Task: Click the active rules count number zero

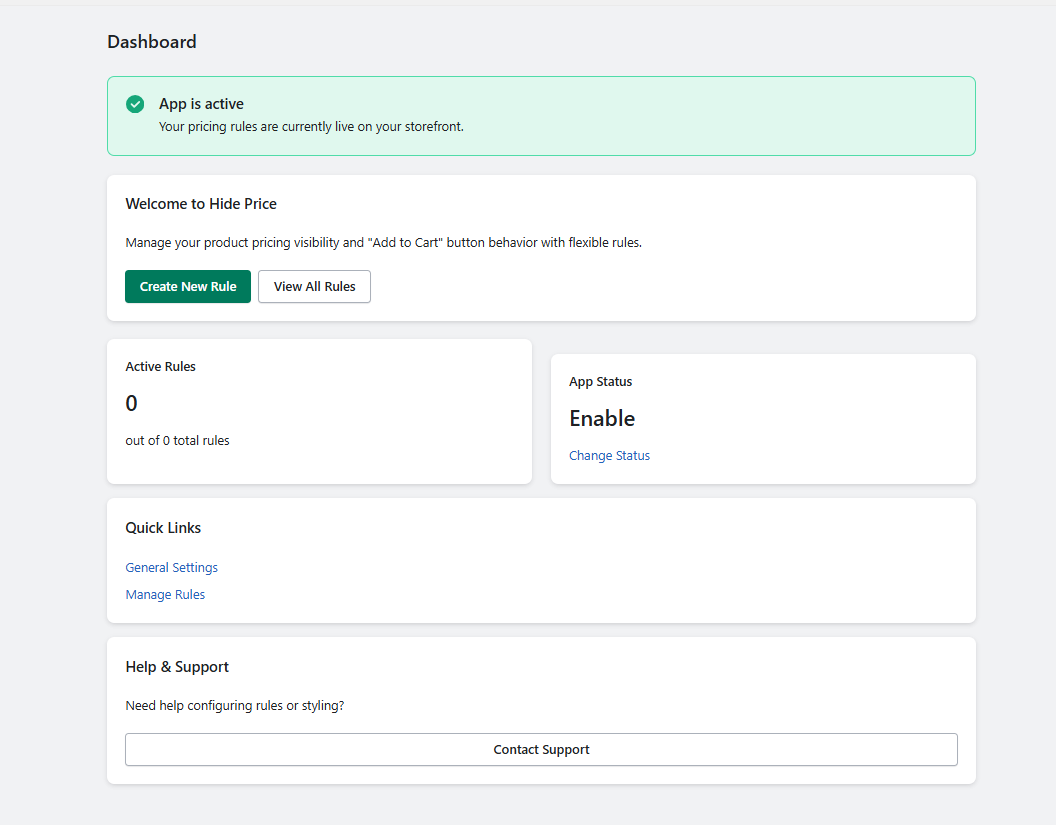Action: pos(131,404)
